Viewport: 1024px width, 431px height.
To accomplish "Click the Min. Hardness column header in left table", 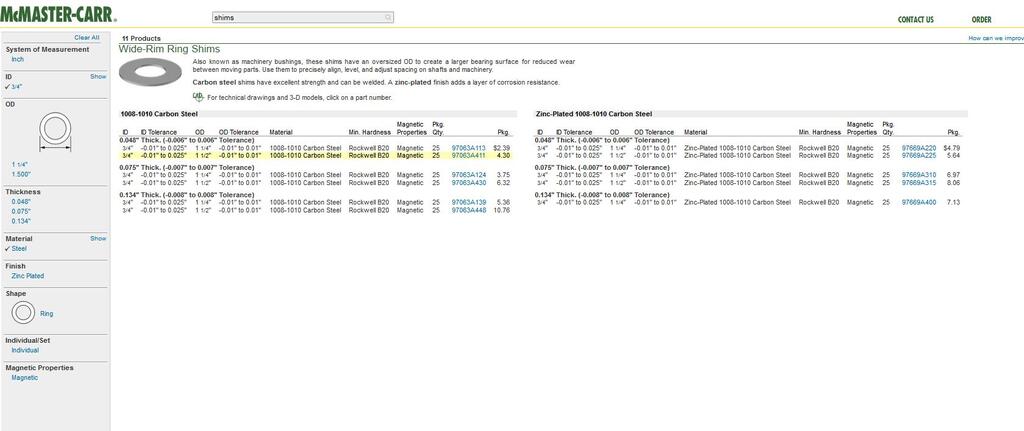I will (x=370, y=132).
